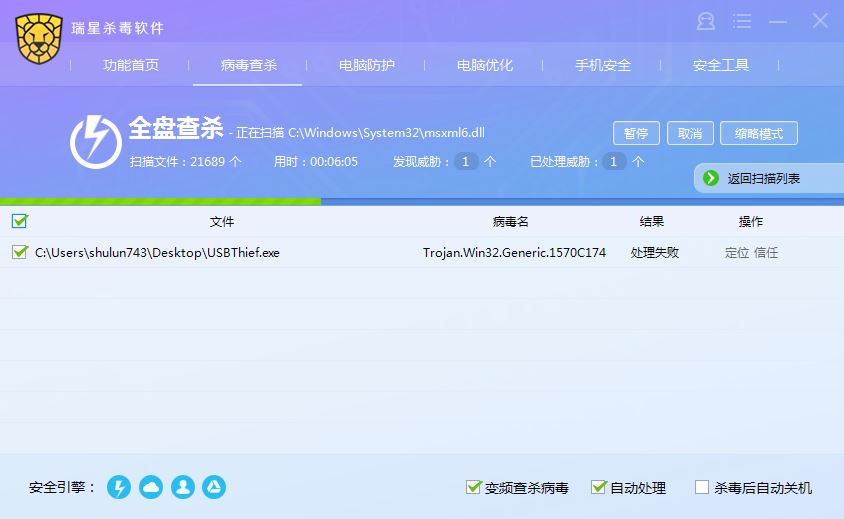The height and width of the screenshot is (519, 844).
Task: Click the green arrow beside 返回扫描列表
Action: click(x=711, y=178)
